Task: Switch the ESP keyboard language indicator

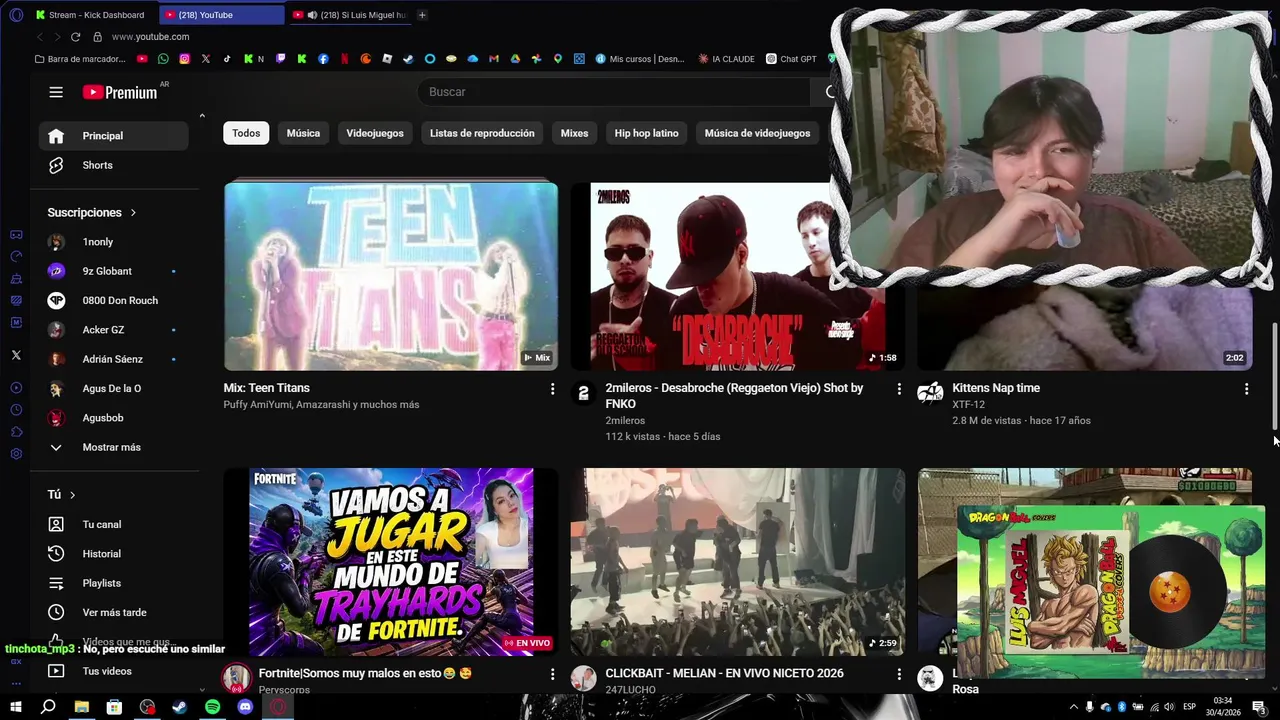Action: point(1190,707)
